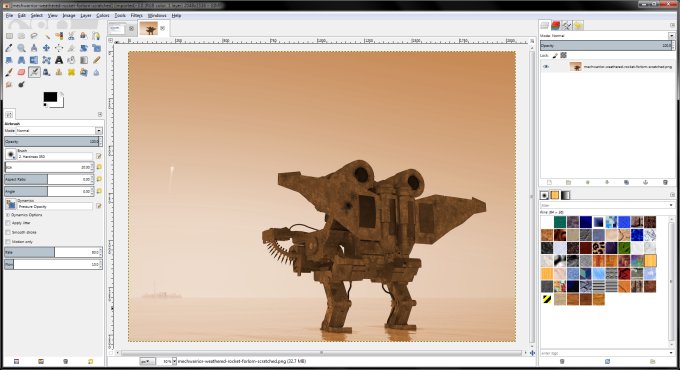Select the Blend gradient tool
Screen dimensions: 680x370
(x=84, y=60)
